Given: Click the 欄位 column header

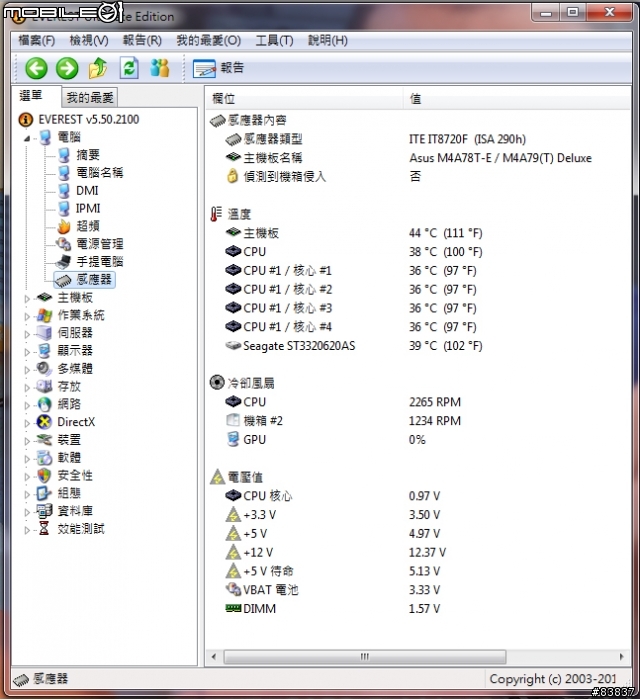Looking at the screenshot, I should [x=305, y=98].
